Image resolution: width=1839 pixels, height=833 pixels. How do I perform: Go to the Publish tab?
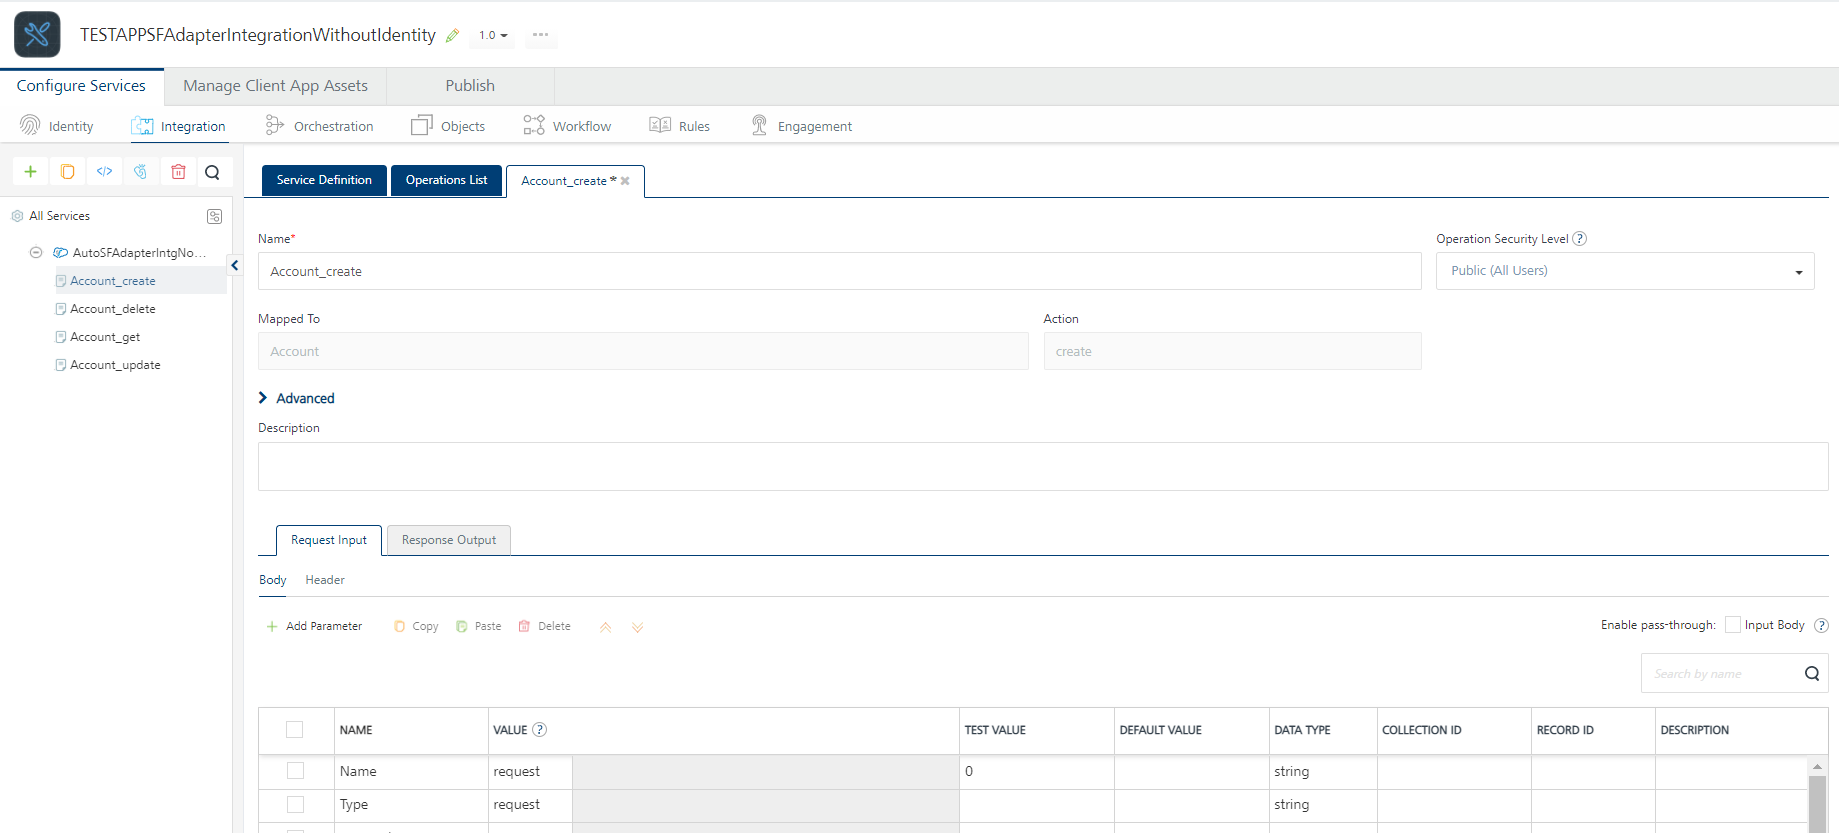tap(470, 86)
